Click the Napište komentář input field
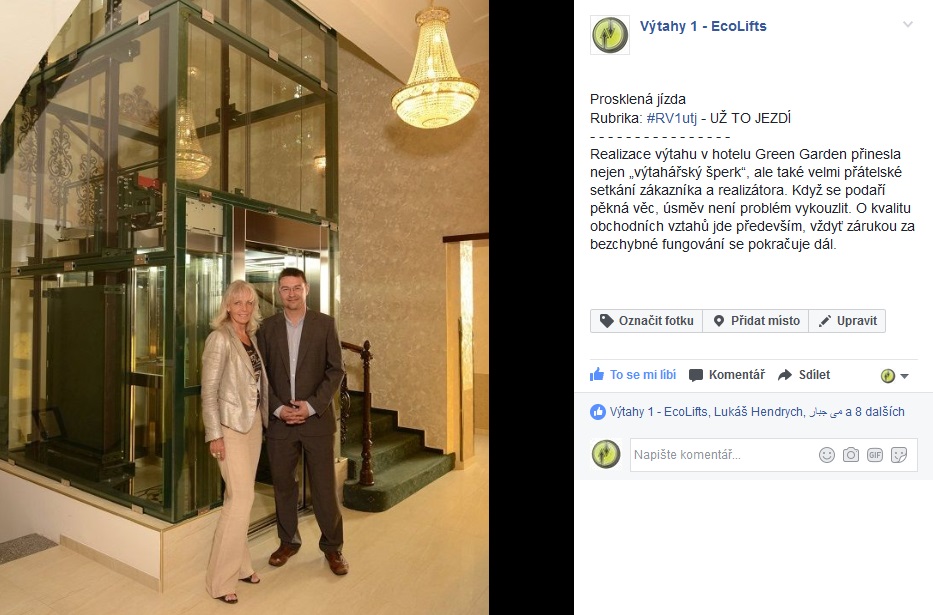 coord(723,455)
